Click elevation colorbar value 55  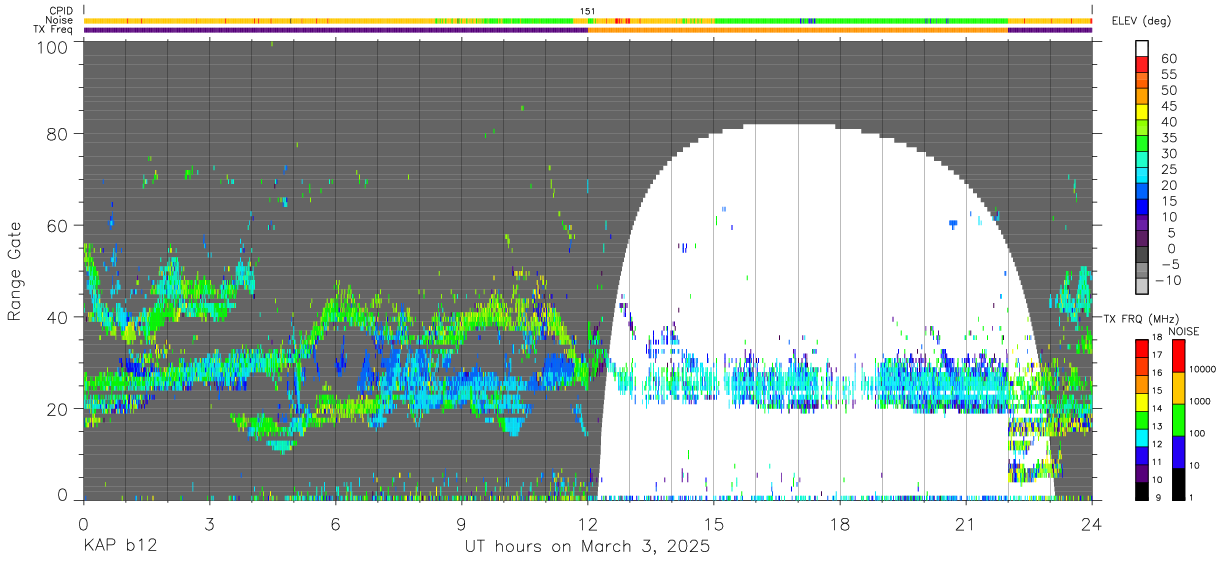coord(1170,75)
